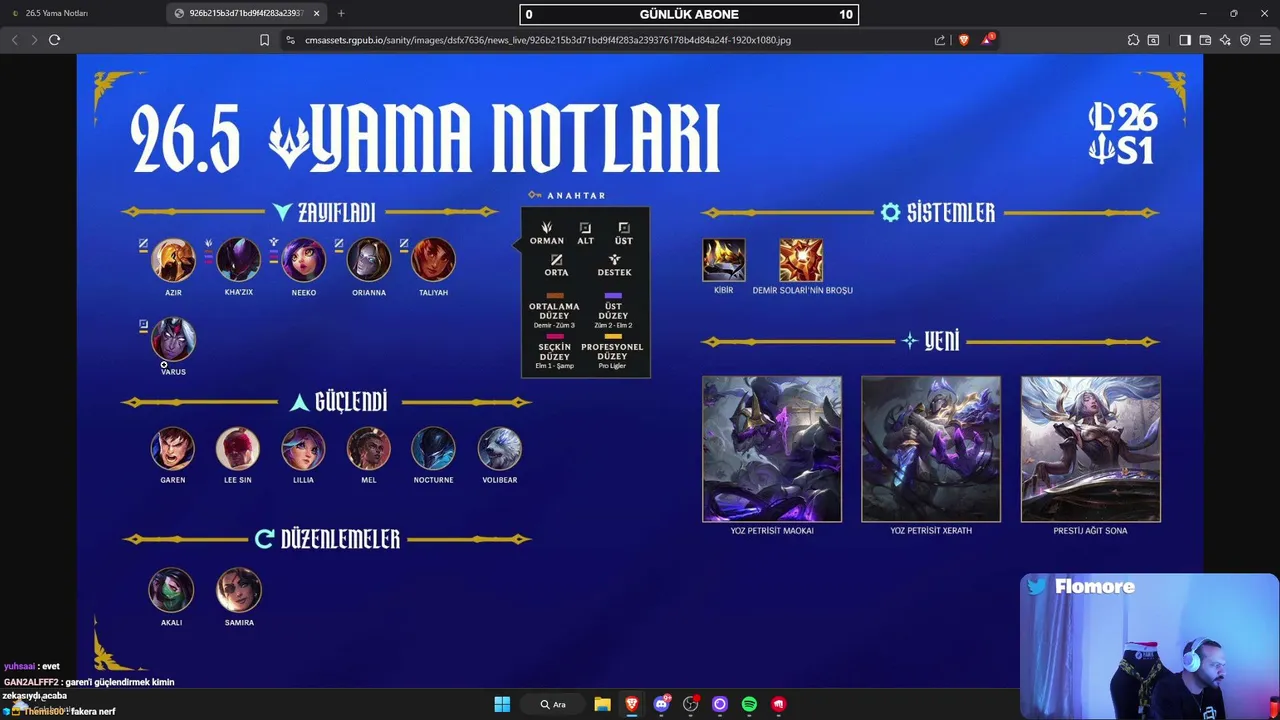Click the Yeni section heading
This screenshot has height=720, width=1280.
click(x=931, y=341)
